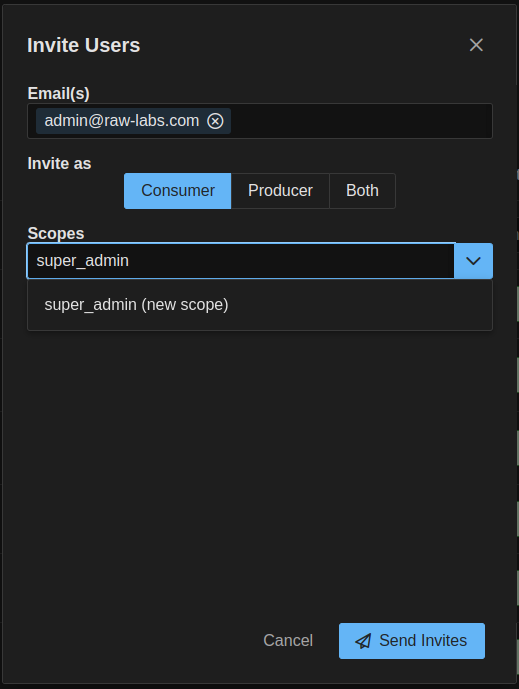This screenshot has height=689, width=519.
Task: Select the Consumer invite option
Action: coord(178,191)
